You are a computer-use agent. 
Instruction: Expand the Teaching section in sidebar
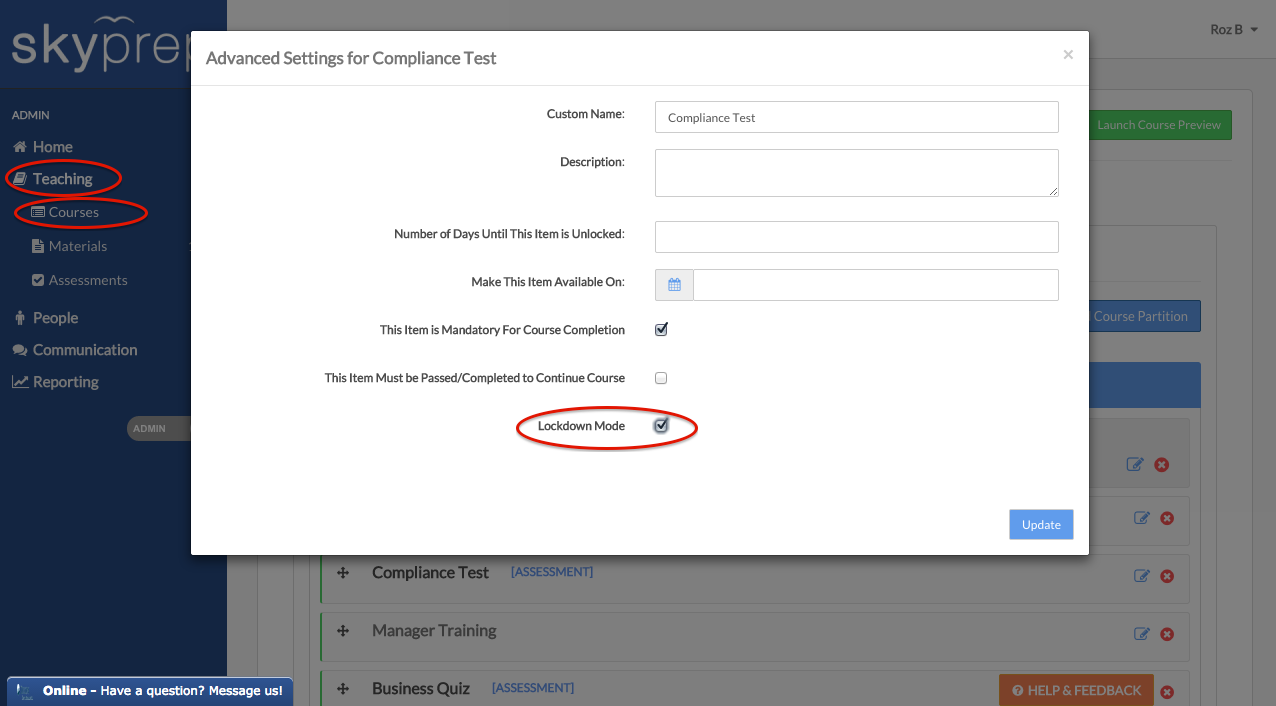pos(62,179)
